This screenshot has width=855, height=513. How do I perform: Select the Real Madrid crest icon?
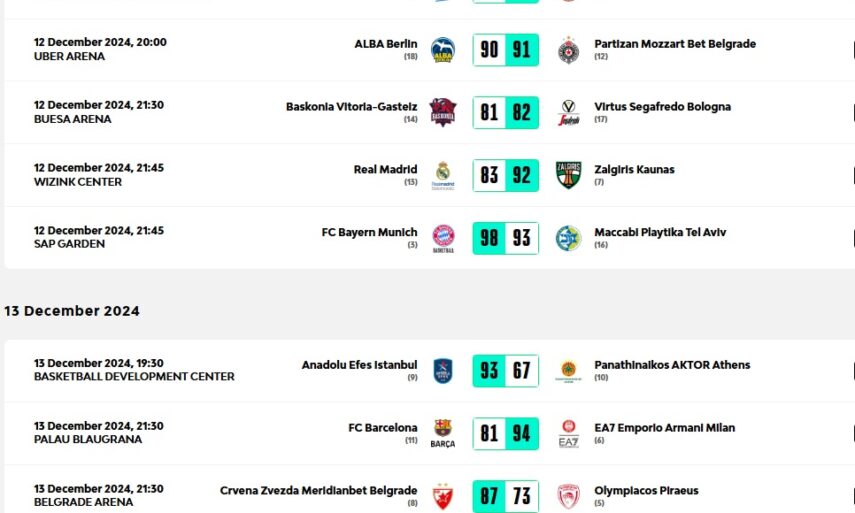click(442, 175)
